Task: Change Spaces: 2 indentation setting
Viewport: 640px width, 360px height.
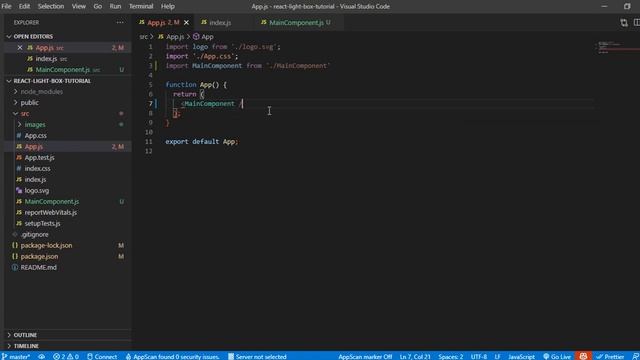Action: pos(451,356)
